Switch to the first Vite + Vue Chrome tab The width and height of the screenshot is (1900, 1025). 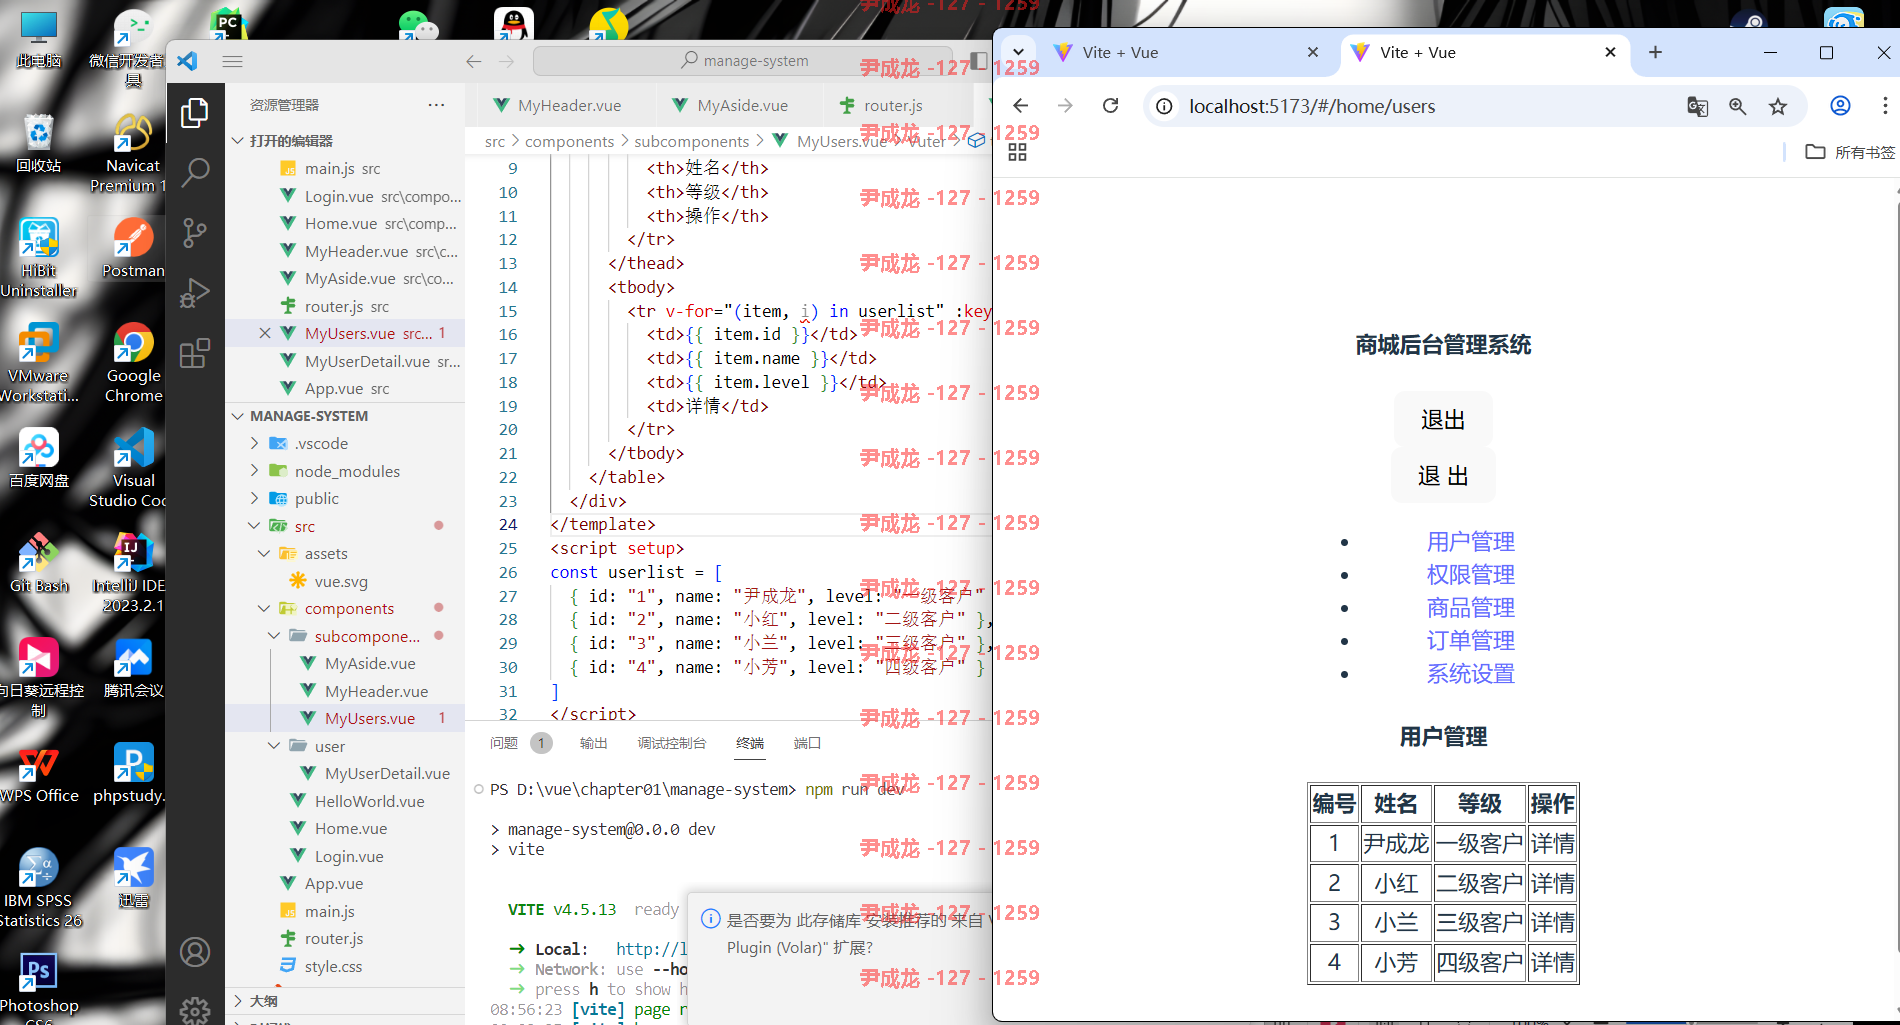coord(1186,52)
